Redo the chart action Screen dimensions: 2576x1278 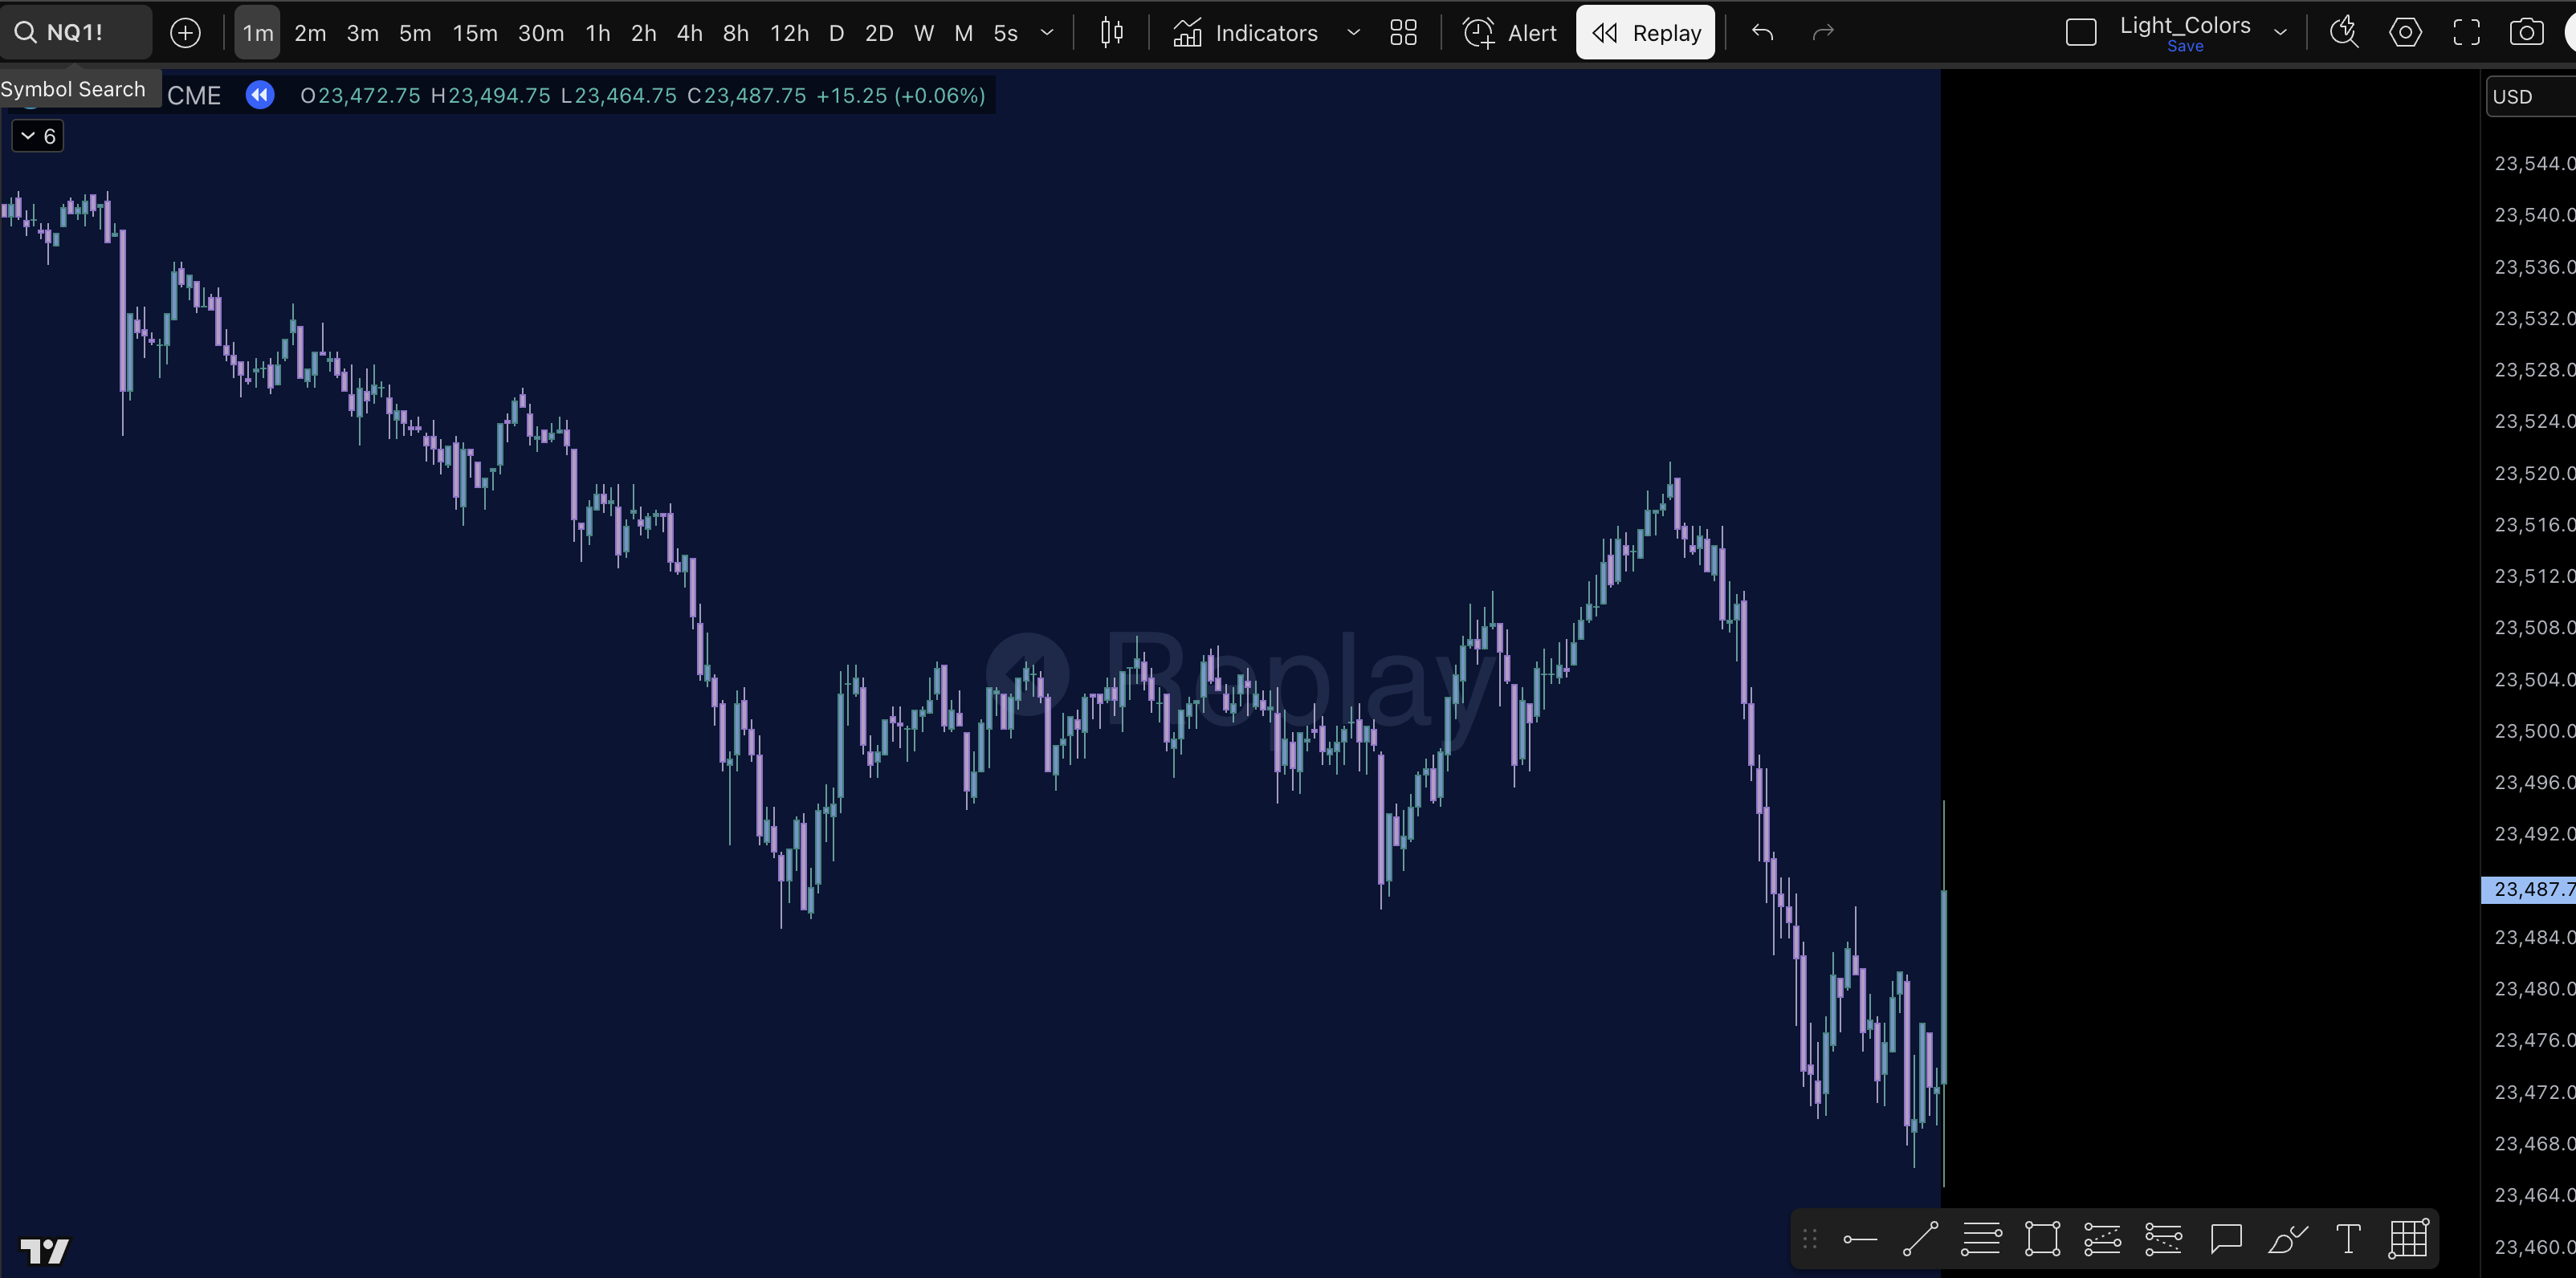[x=1823, y=33]
